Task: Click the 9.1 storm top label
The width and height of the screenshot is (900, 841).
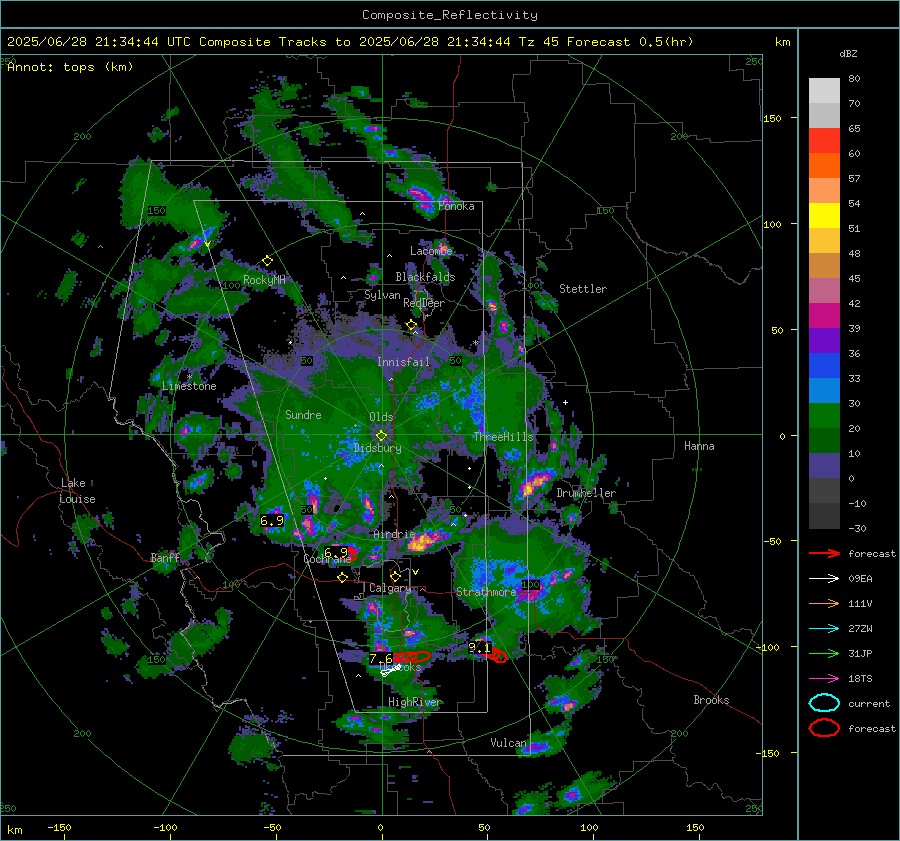Action: point(479,648)
